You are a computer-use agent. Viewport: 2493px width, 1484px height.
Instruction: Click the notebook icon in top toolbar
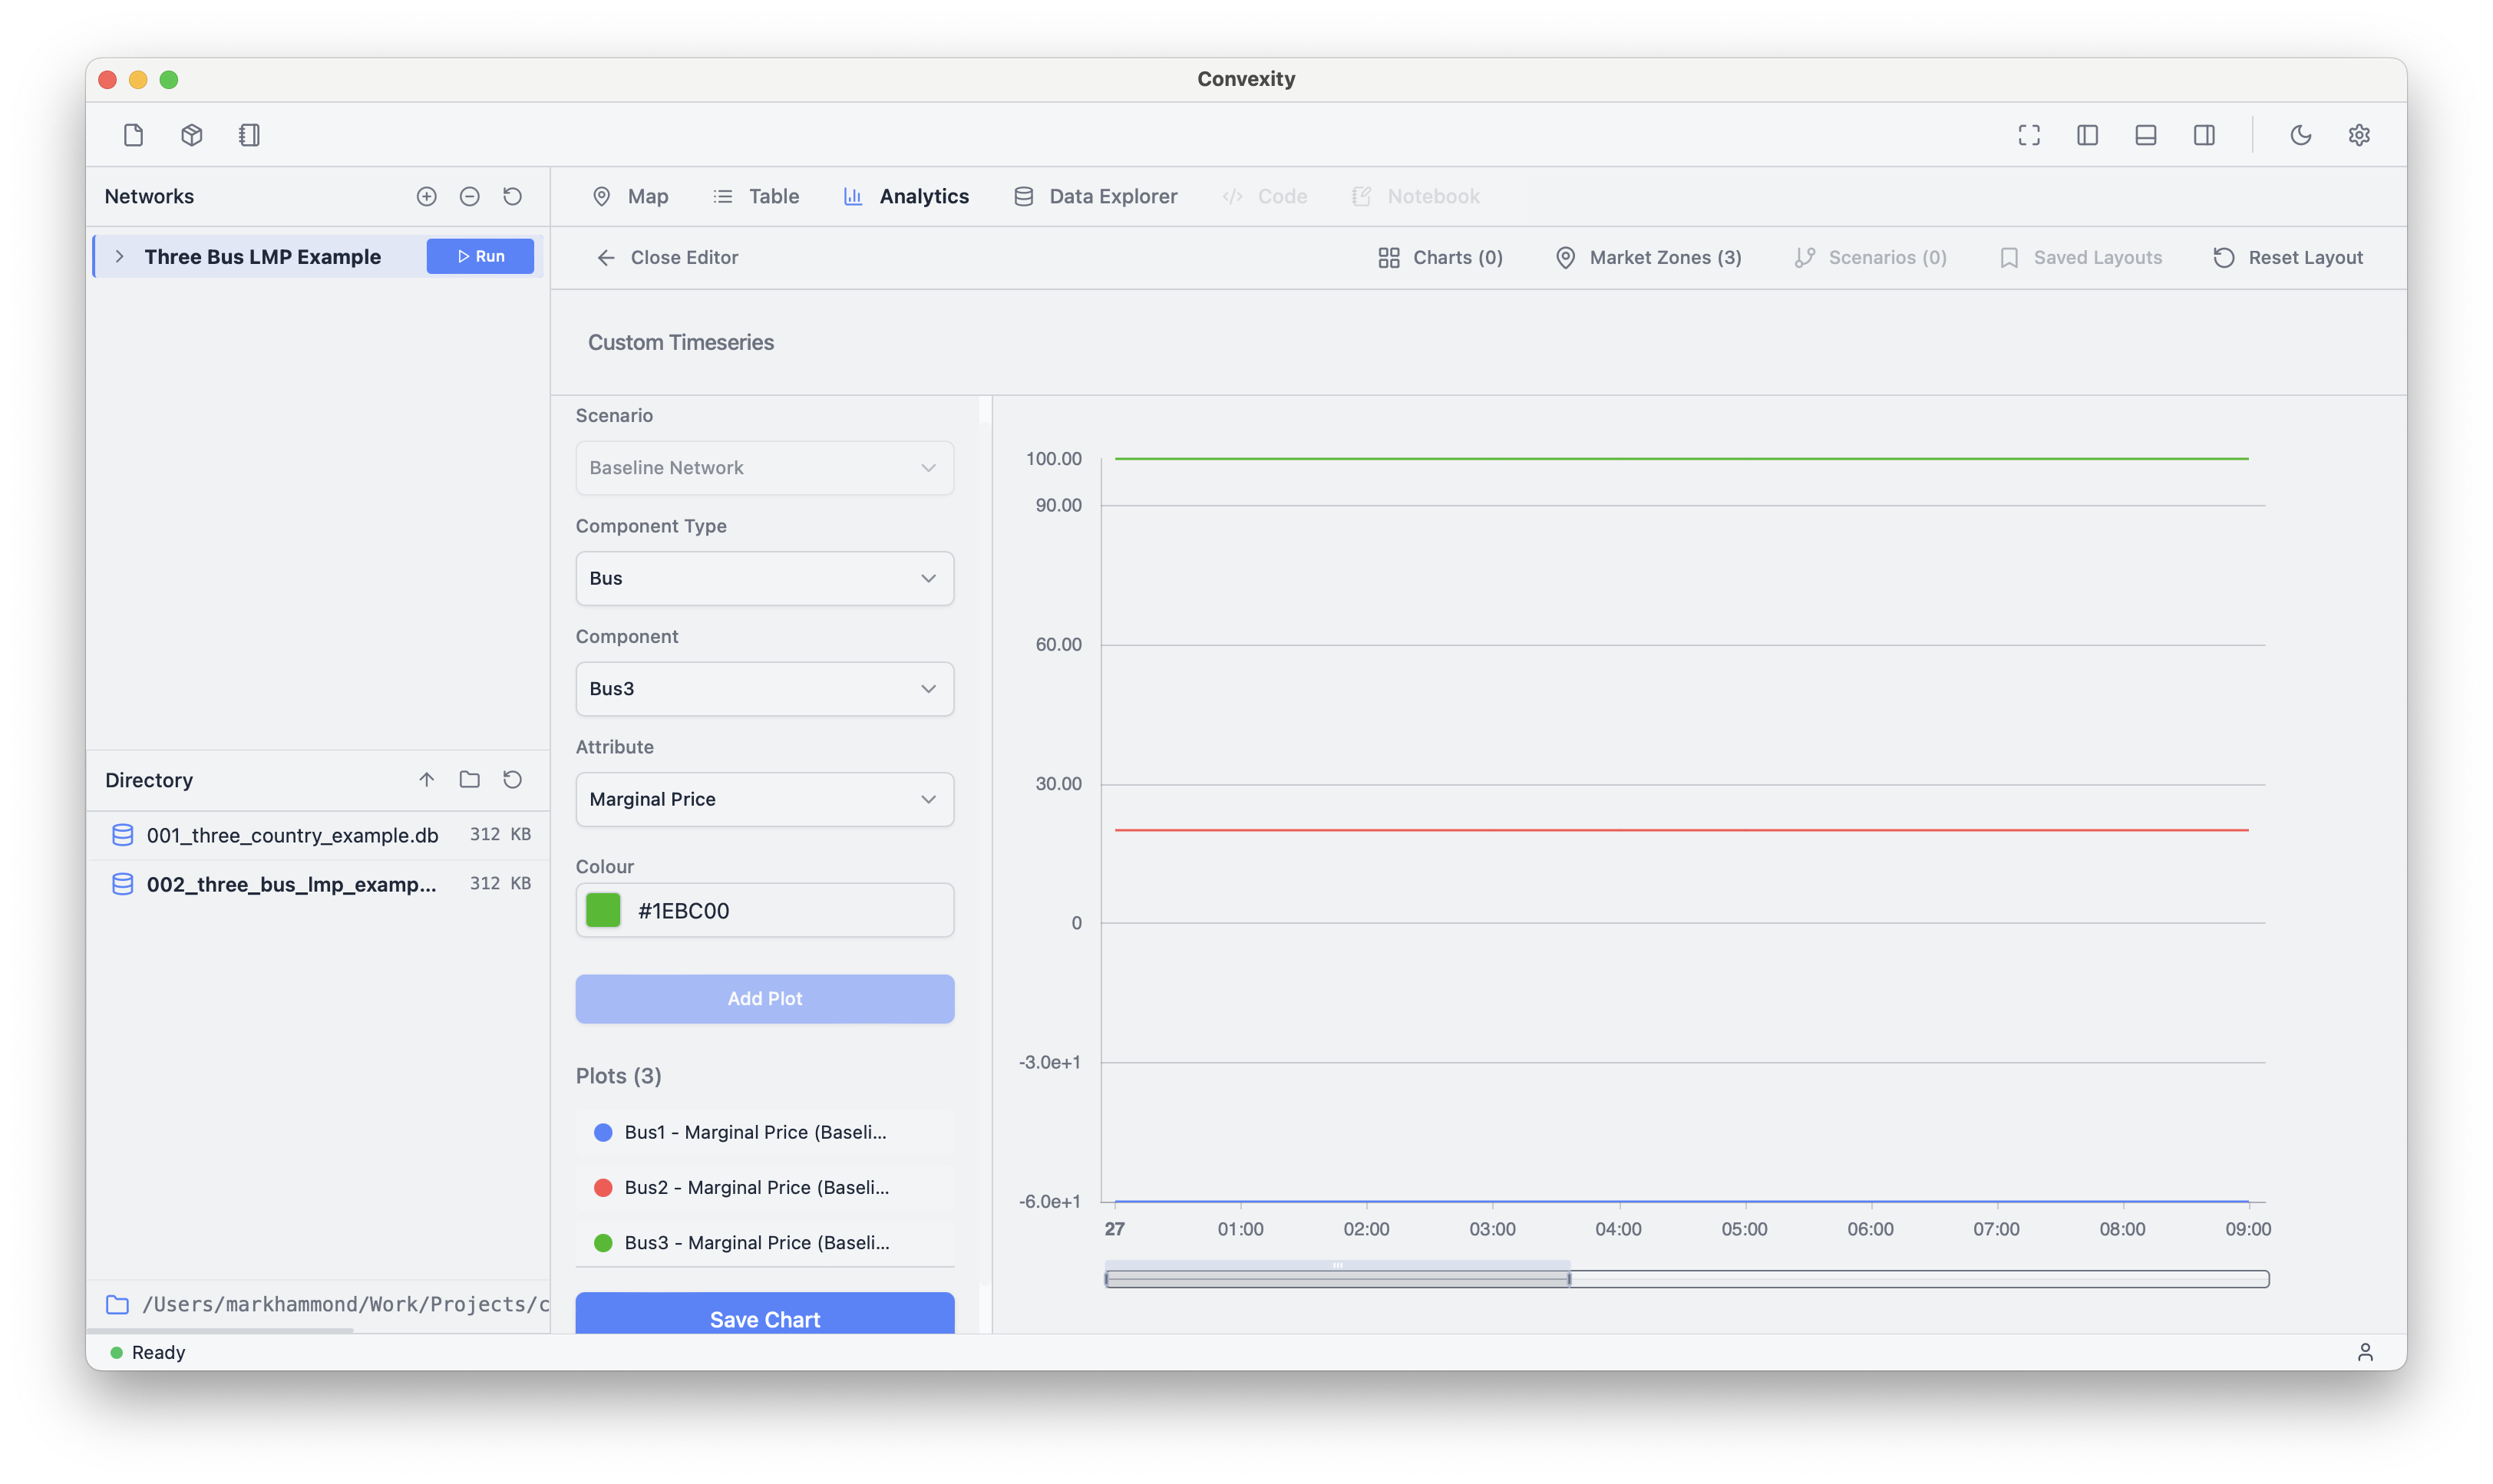click(x=249, y=135)
